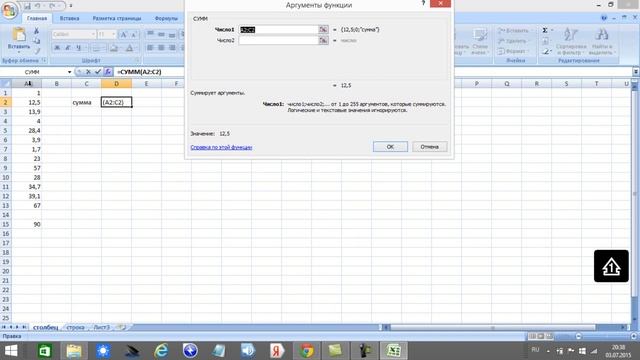
Task: Open the dialog help question mark
Action: point(423,3)
